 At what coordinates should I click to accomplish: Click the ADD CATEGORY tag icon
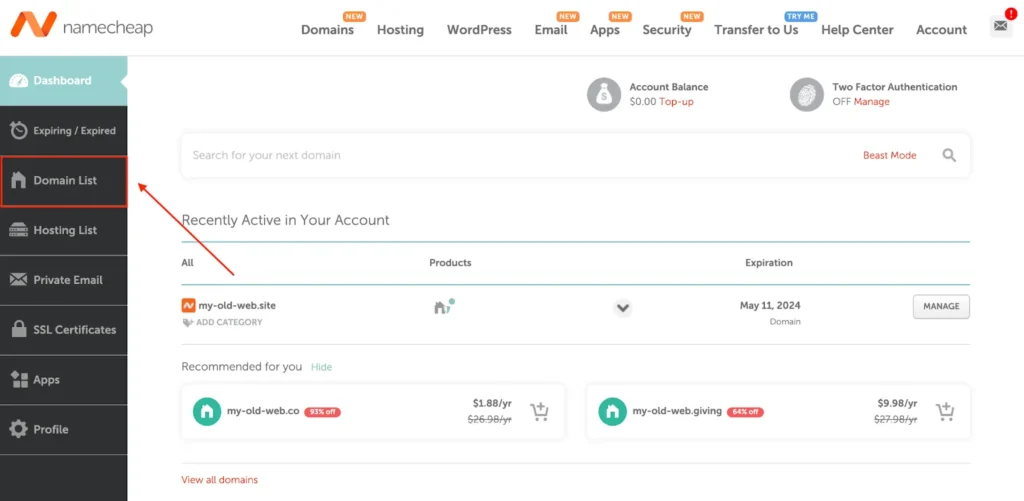(188, 322)
